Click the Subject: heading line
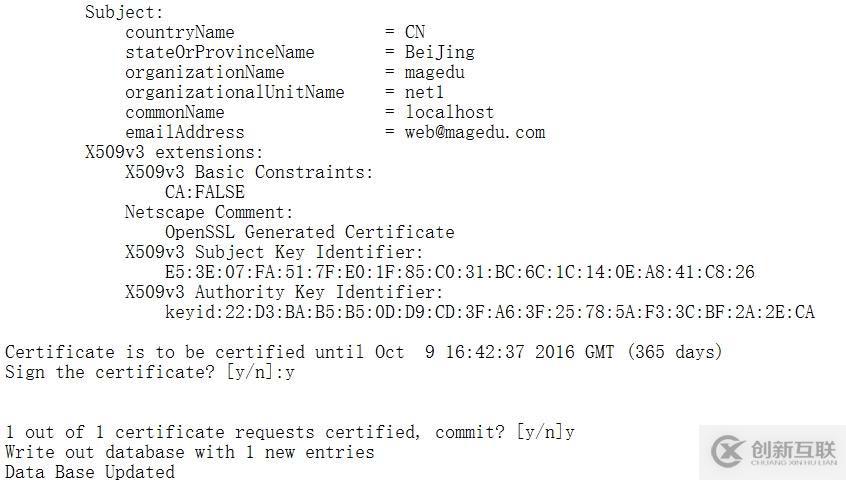Viewport: 846px width, 480px height. pos(124,12)
